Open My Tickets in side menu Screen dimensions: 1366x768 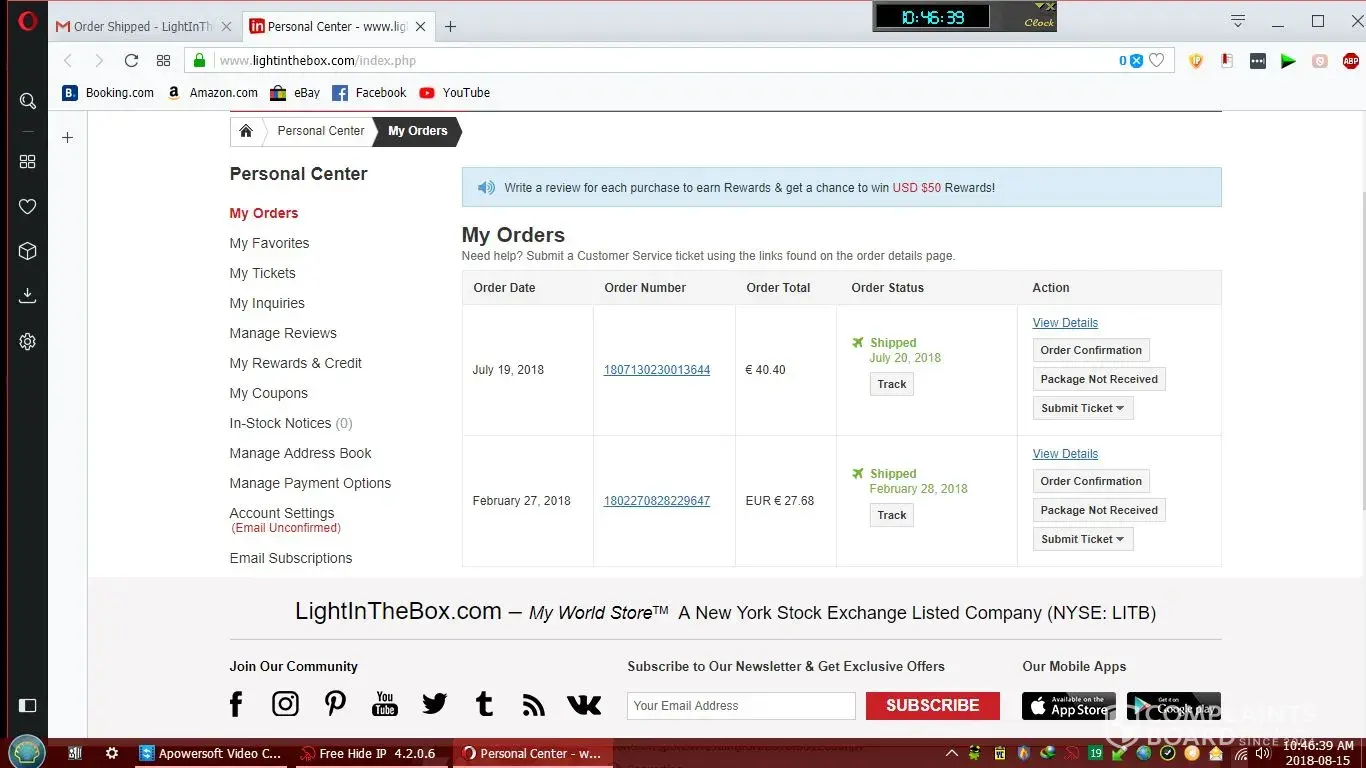(262, 273)
